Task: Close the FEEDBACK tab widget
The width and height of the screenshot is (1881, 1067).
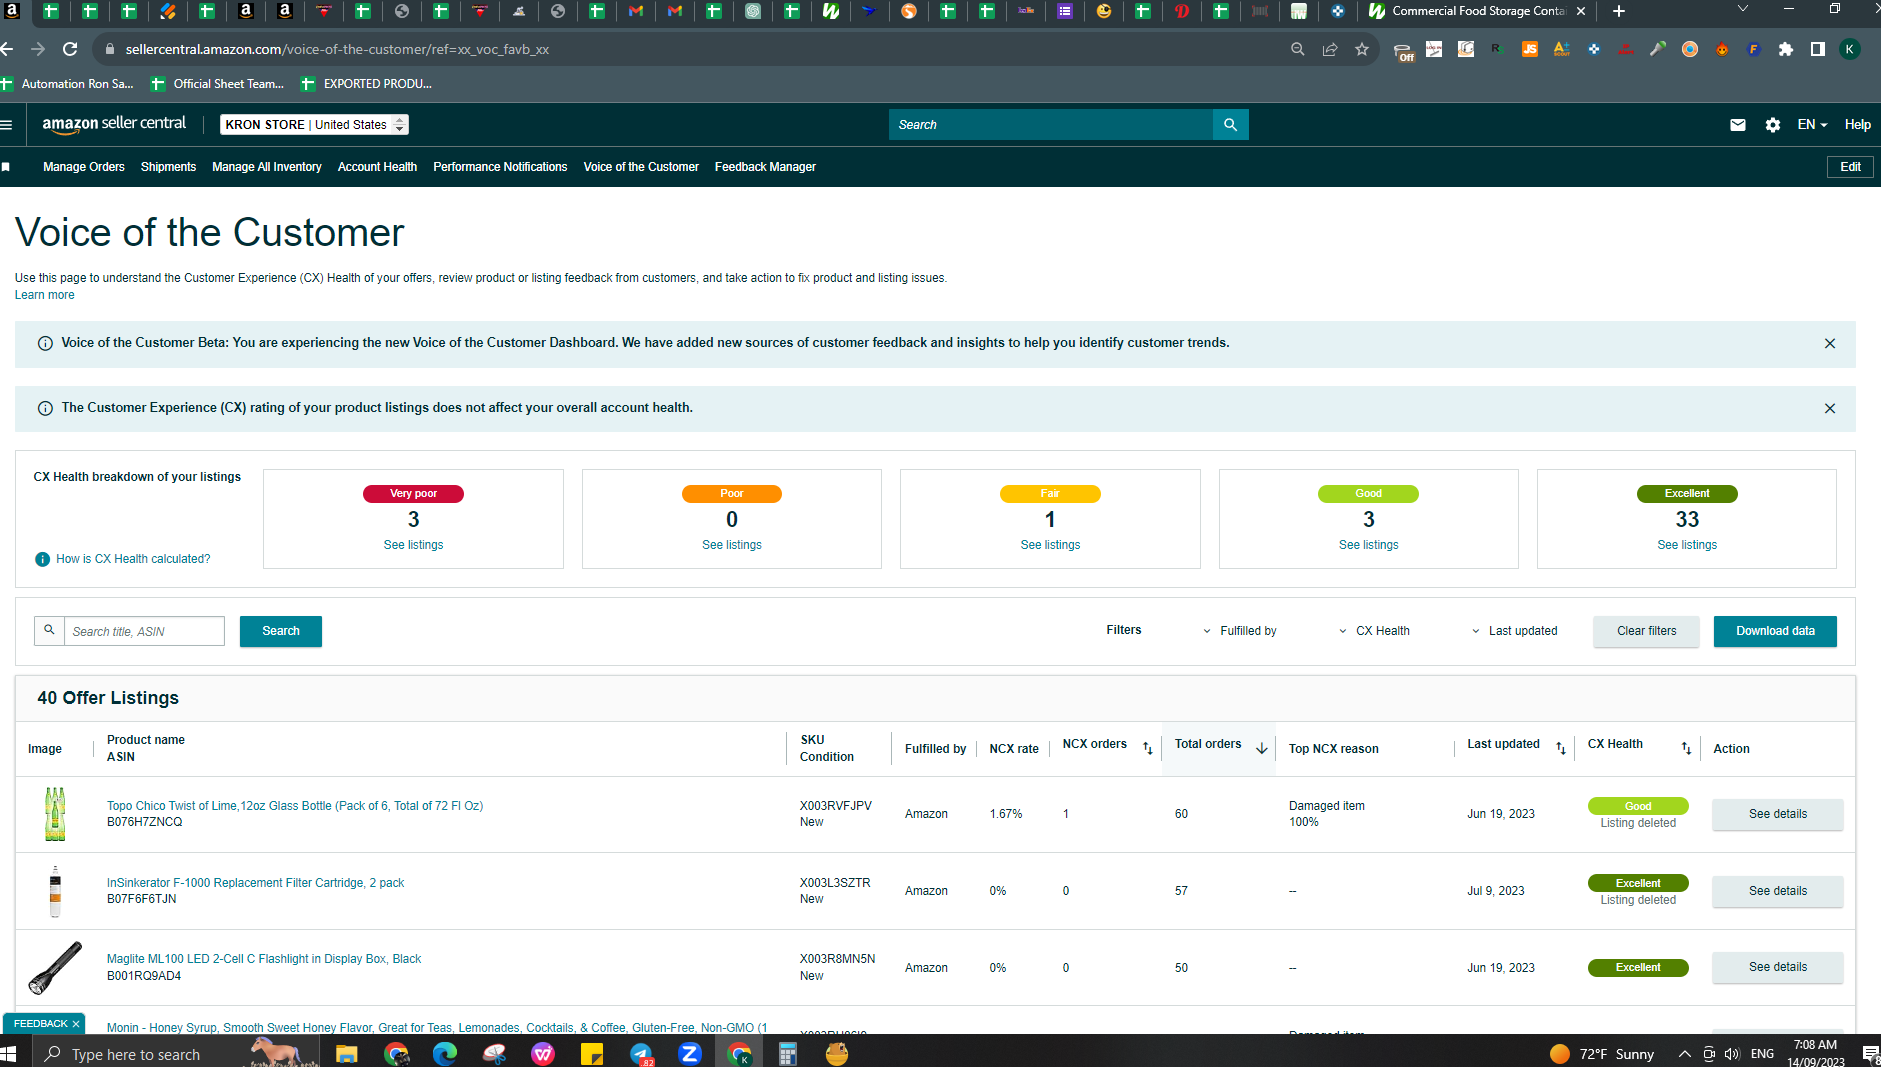Action: [76, 1024]
